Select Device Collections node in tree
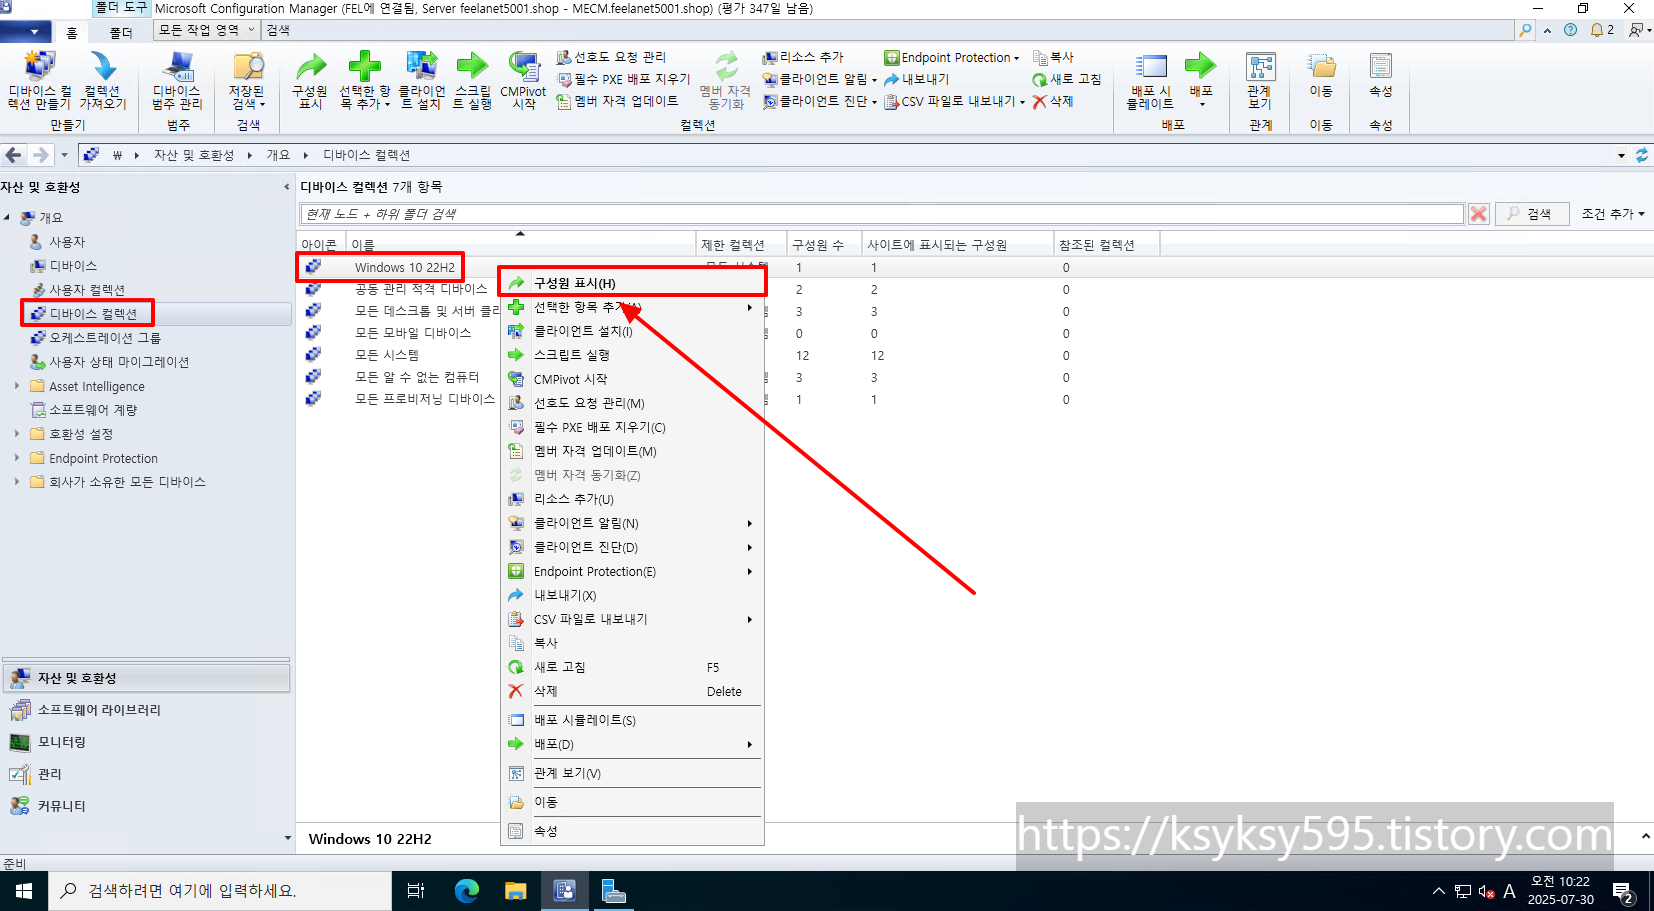The image size is (1654, 911). 93,314
